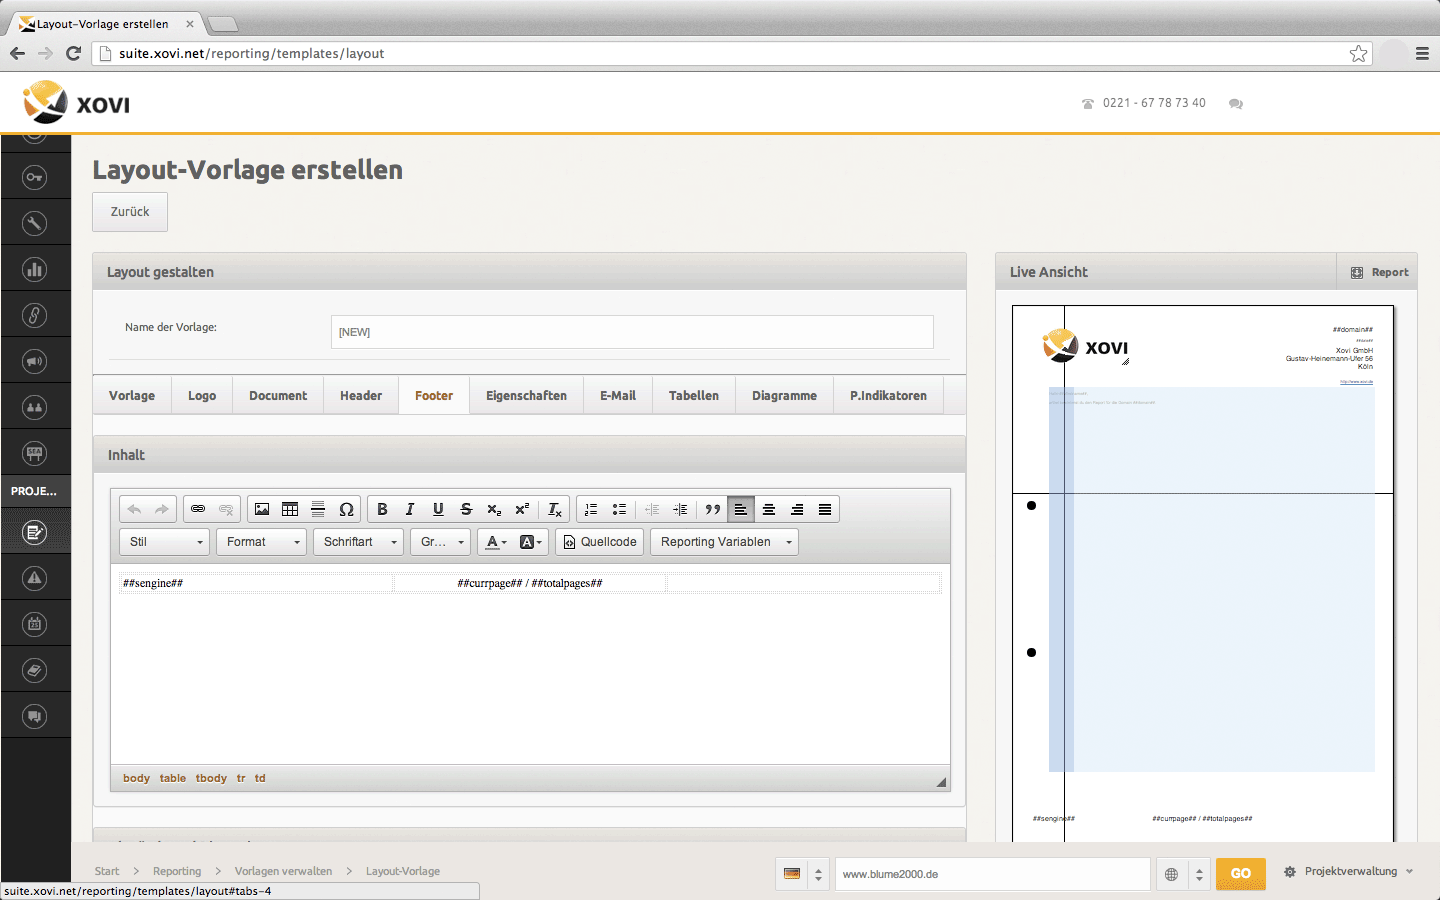Open the globe search engine selector
The width and height of the screenshot is (1440, 900).
1184,874
